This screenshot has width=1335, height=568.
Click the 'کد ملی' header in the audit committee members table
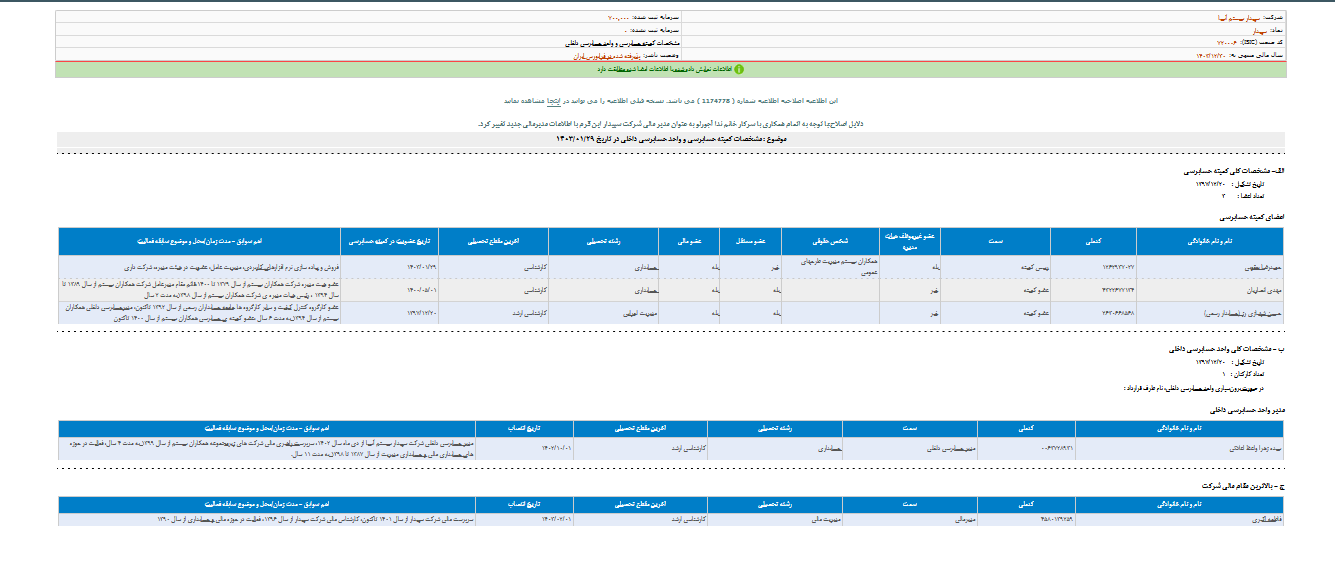(x=1093, y=242)
